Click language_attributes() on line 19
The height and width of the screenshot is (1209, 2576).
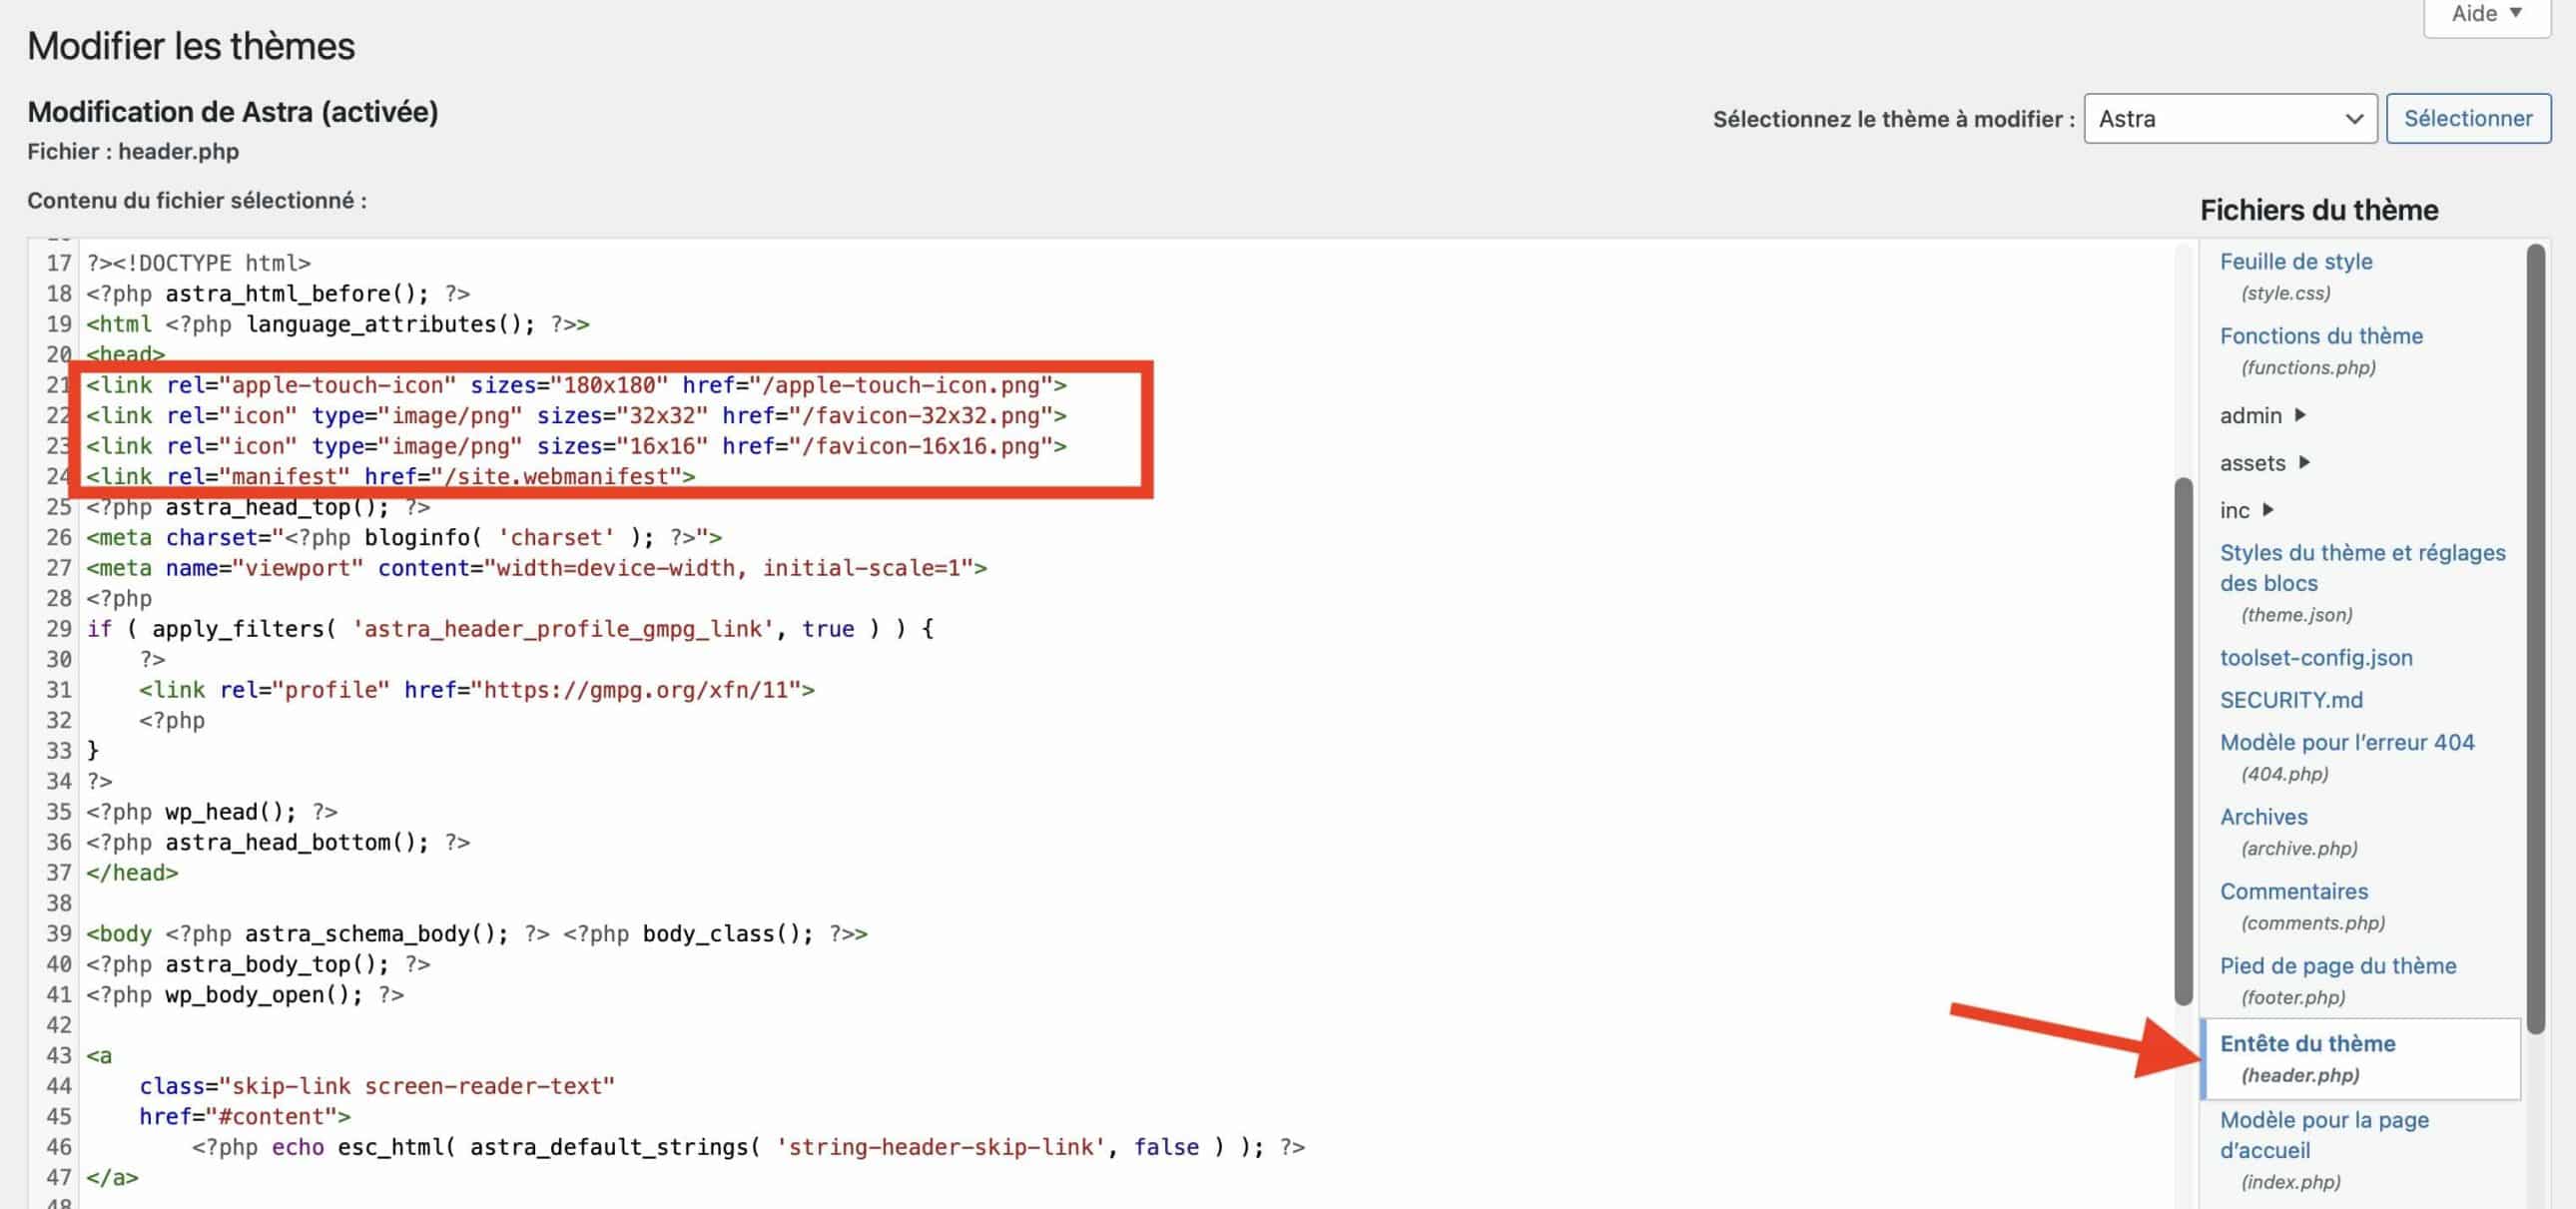coord(390,324)
